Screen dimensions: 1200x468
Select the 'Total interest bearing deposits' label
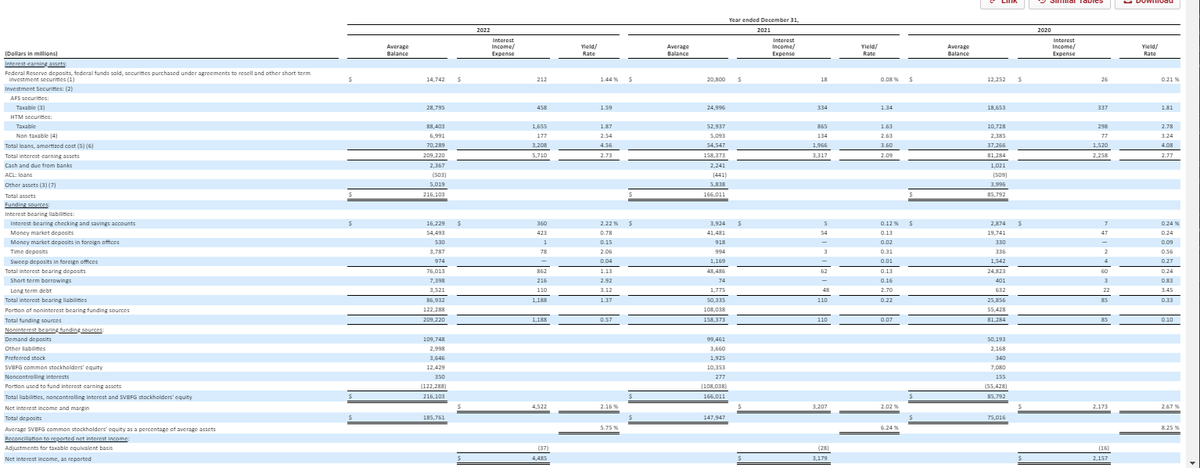click(44, 272)
